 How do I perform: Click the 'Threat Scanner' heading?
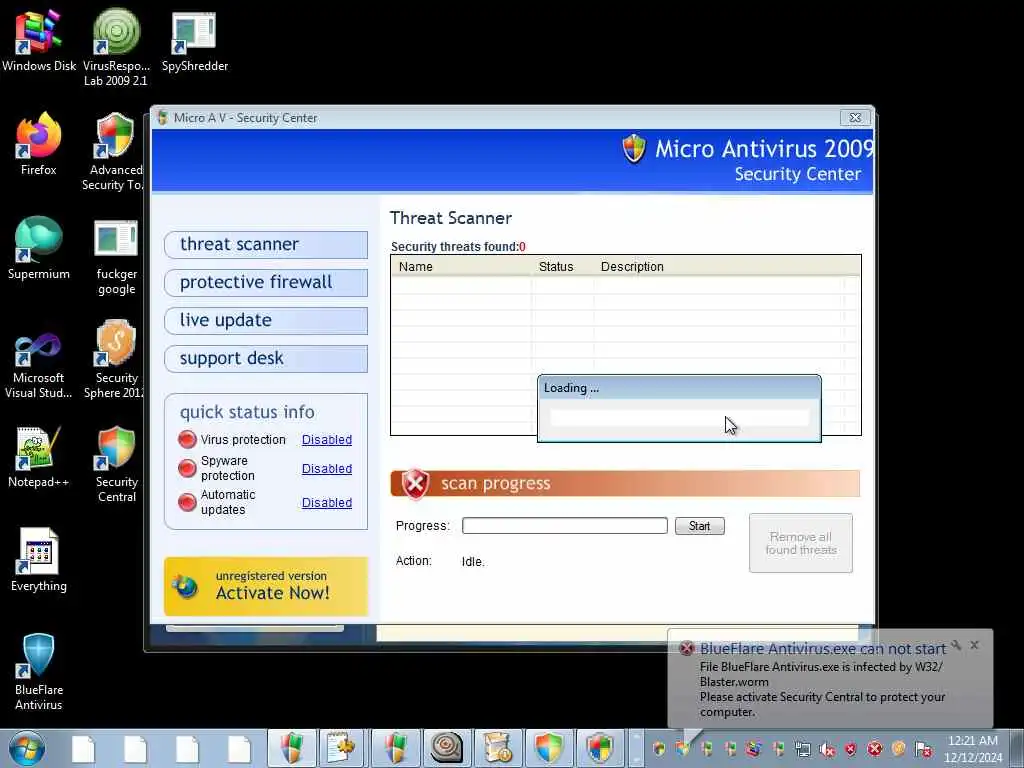(x=451, y=218)
